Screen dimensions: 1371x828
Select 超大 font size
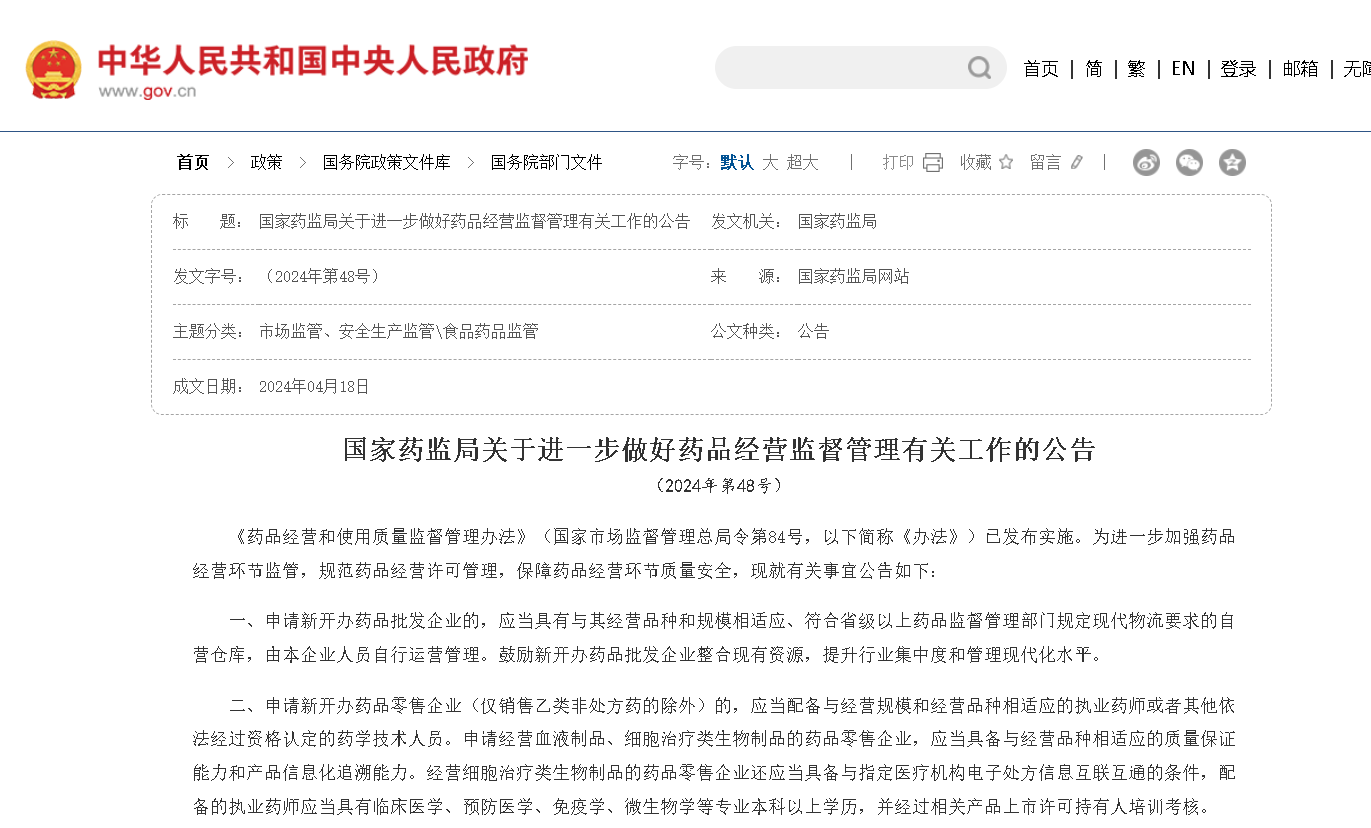(x=802, y=162)
